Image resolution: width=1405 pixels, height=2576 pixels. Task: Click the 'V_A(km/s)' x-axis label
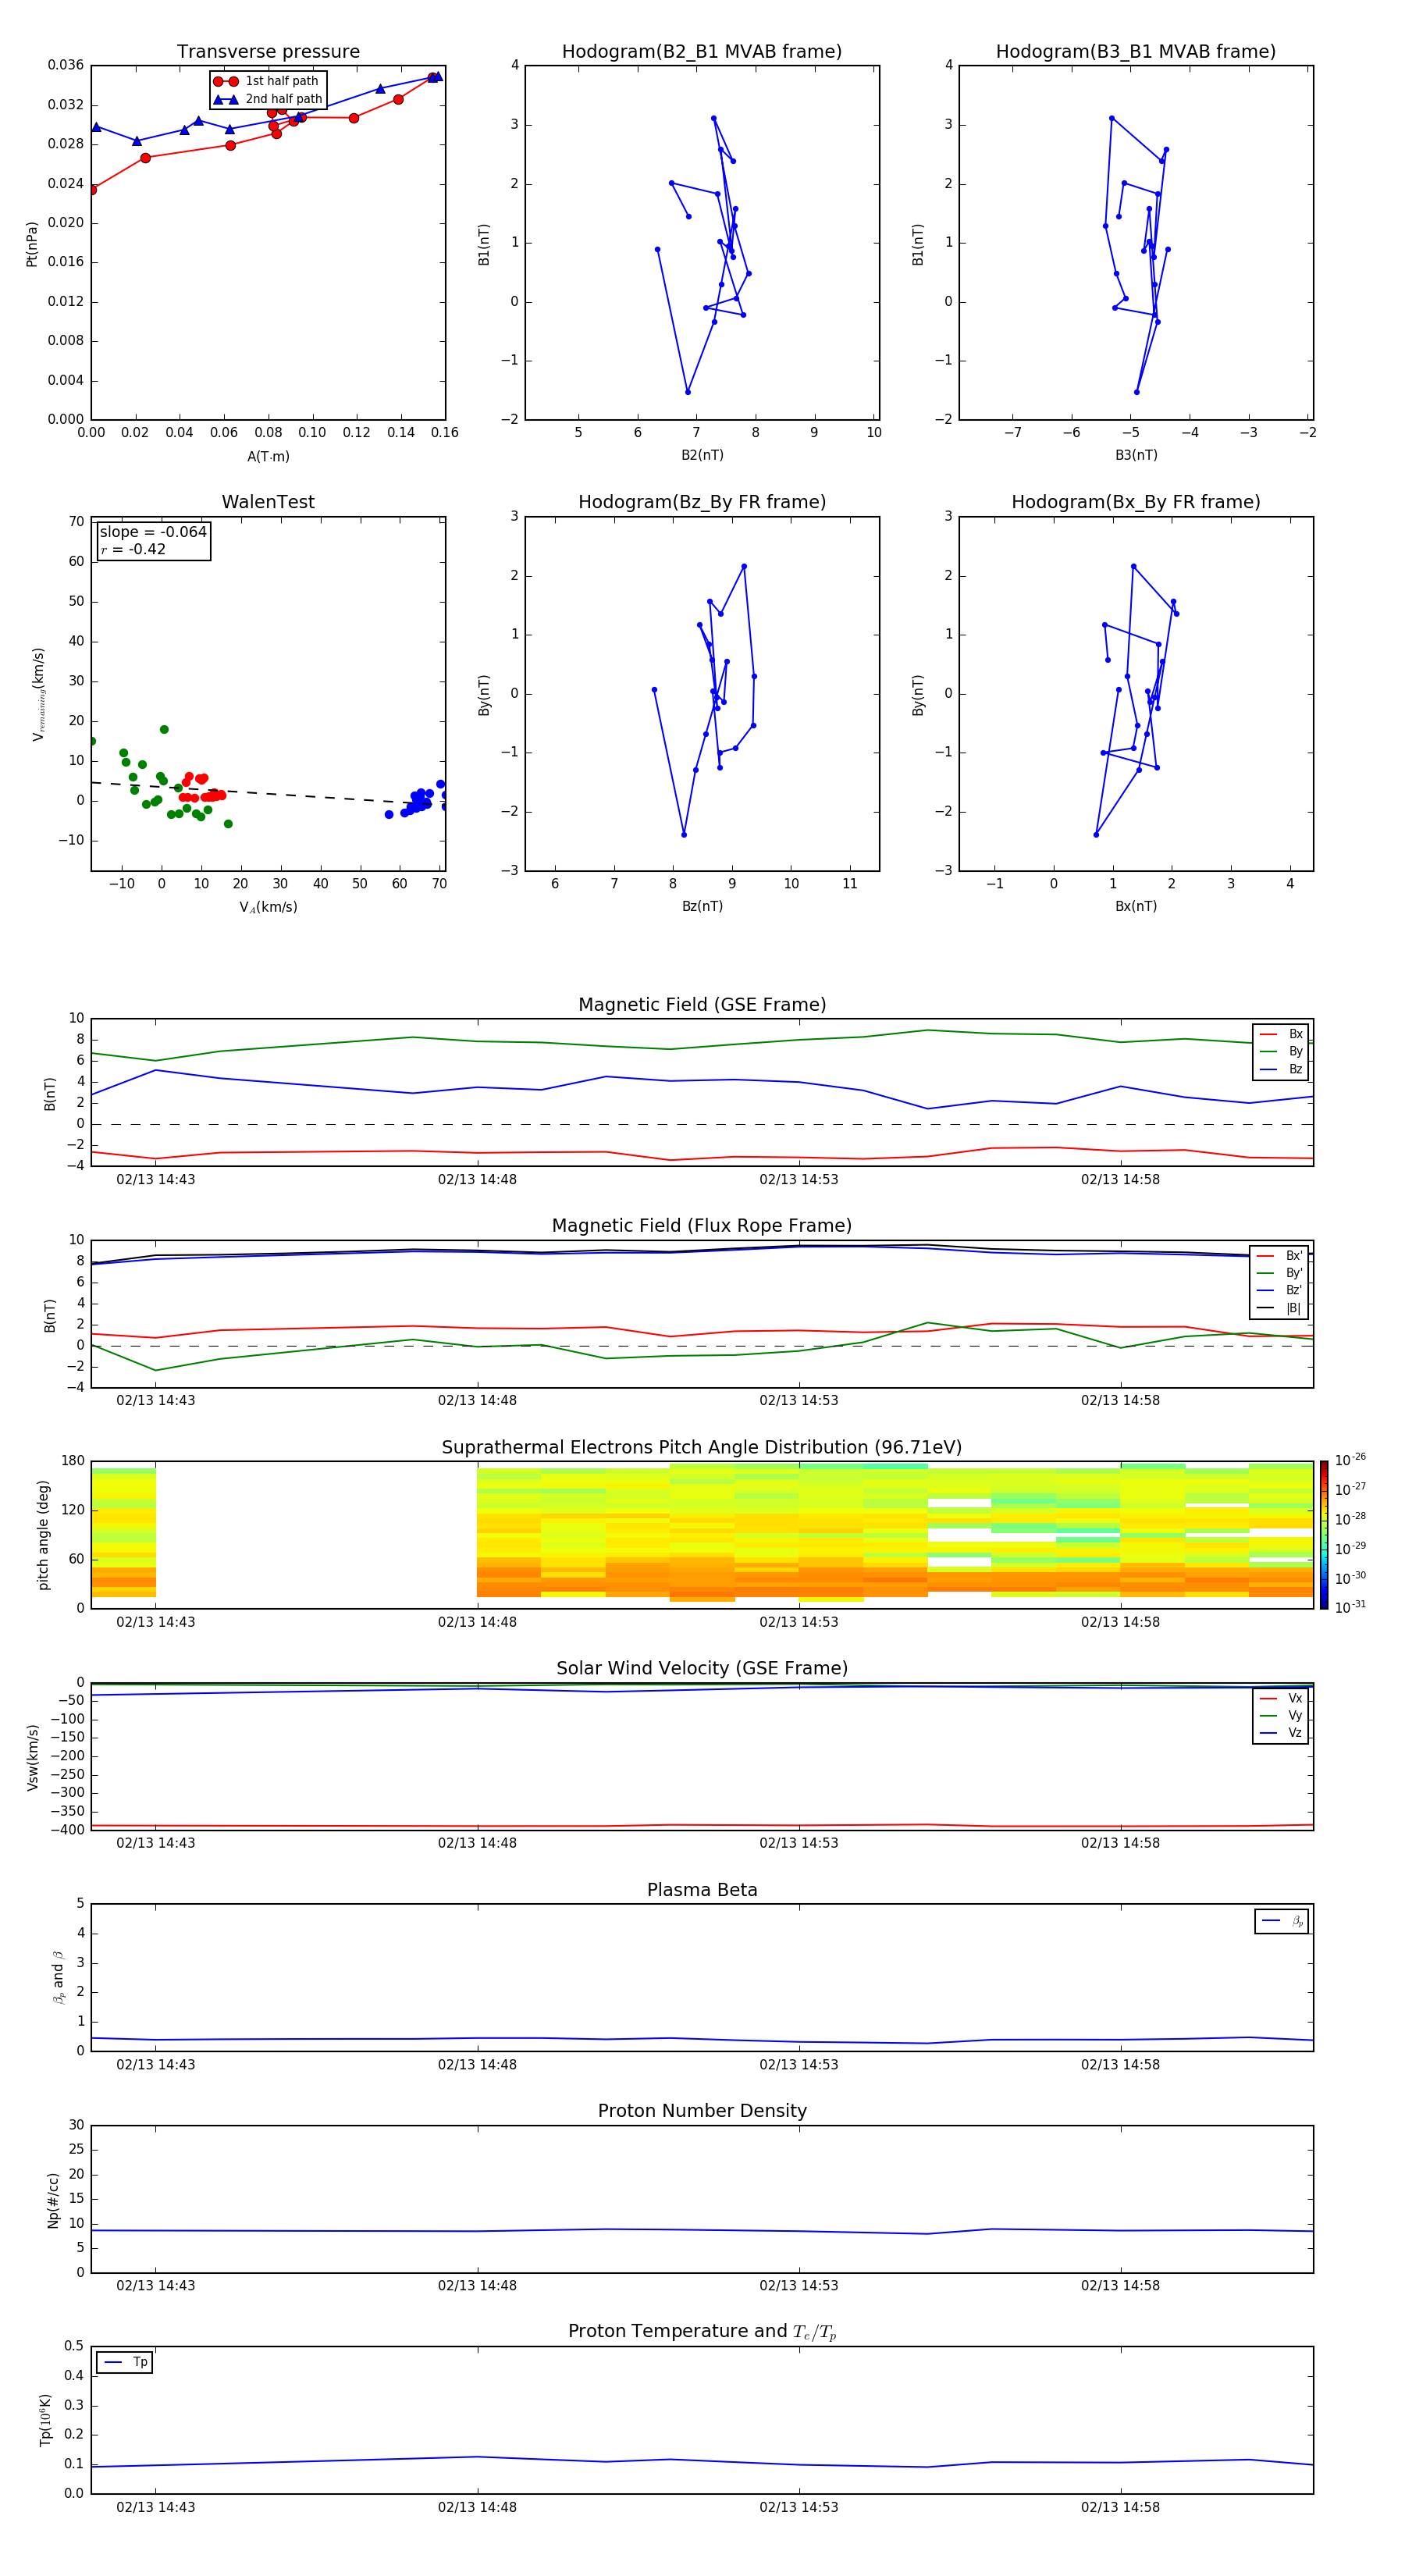[268, 907]
